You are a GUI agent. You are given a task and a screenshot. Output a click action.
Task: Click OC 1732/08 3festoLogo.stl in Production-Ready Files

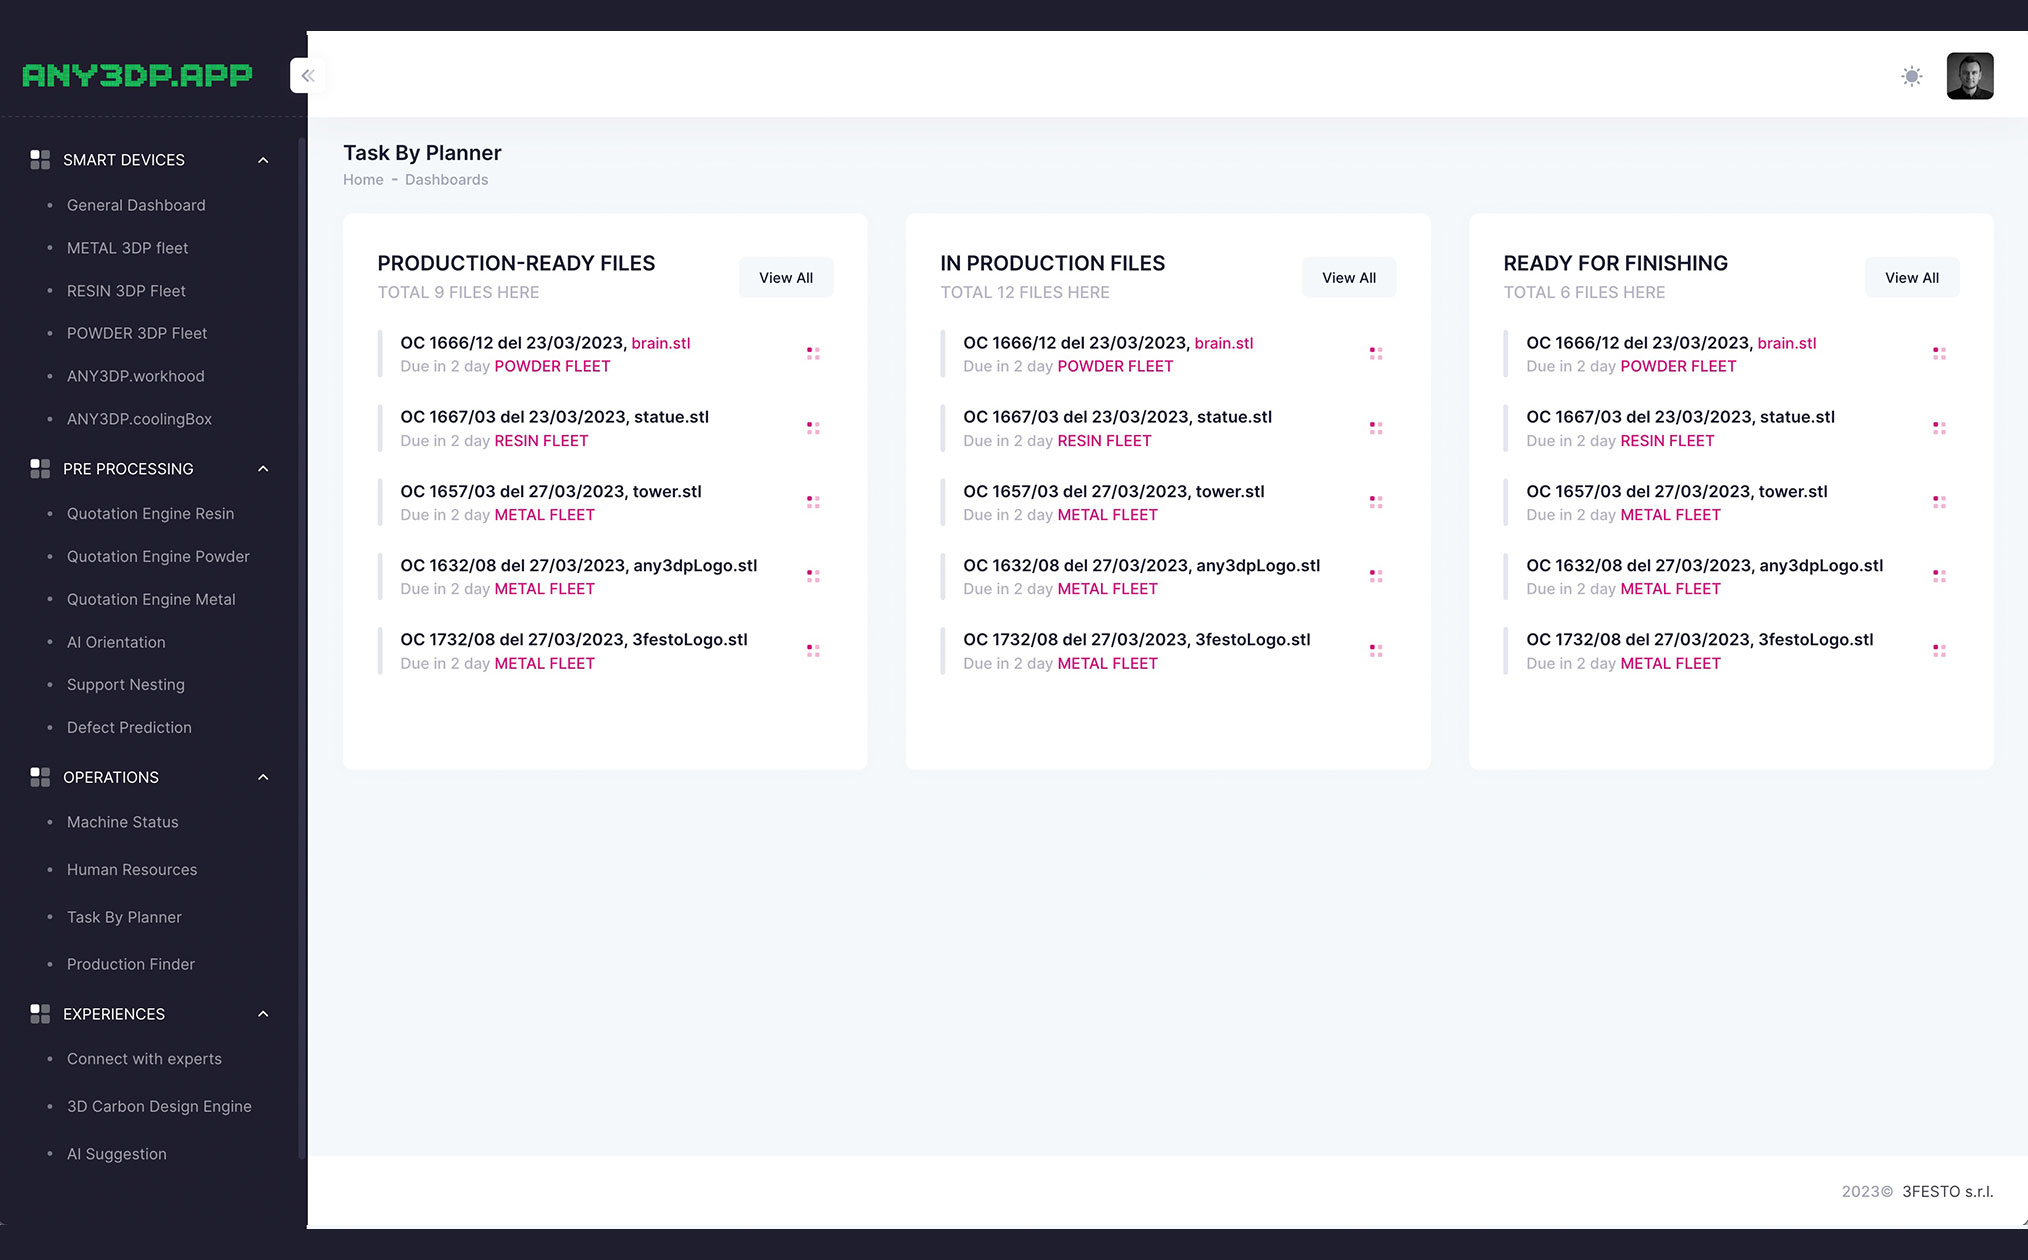tap(574, 640)
